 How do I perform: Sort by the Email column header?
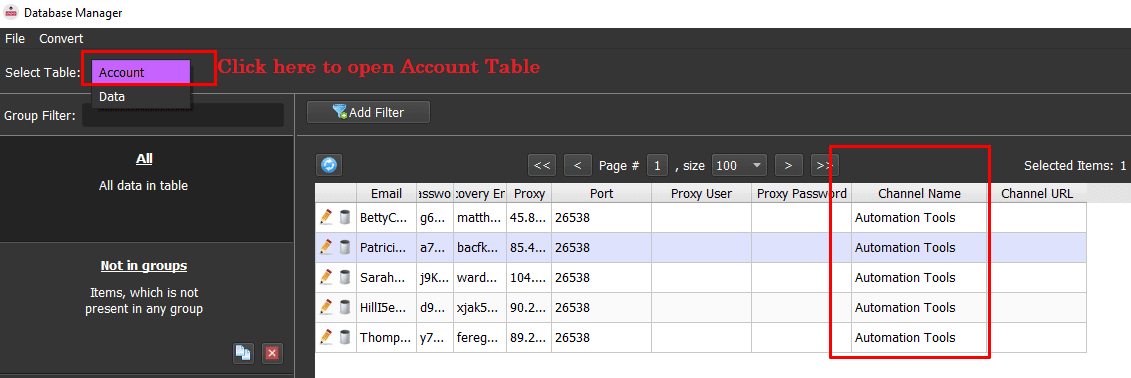[387, 193]
